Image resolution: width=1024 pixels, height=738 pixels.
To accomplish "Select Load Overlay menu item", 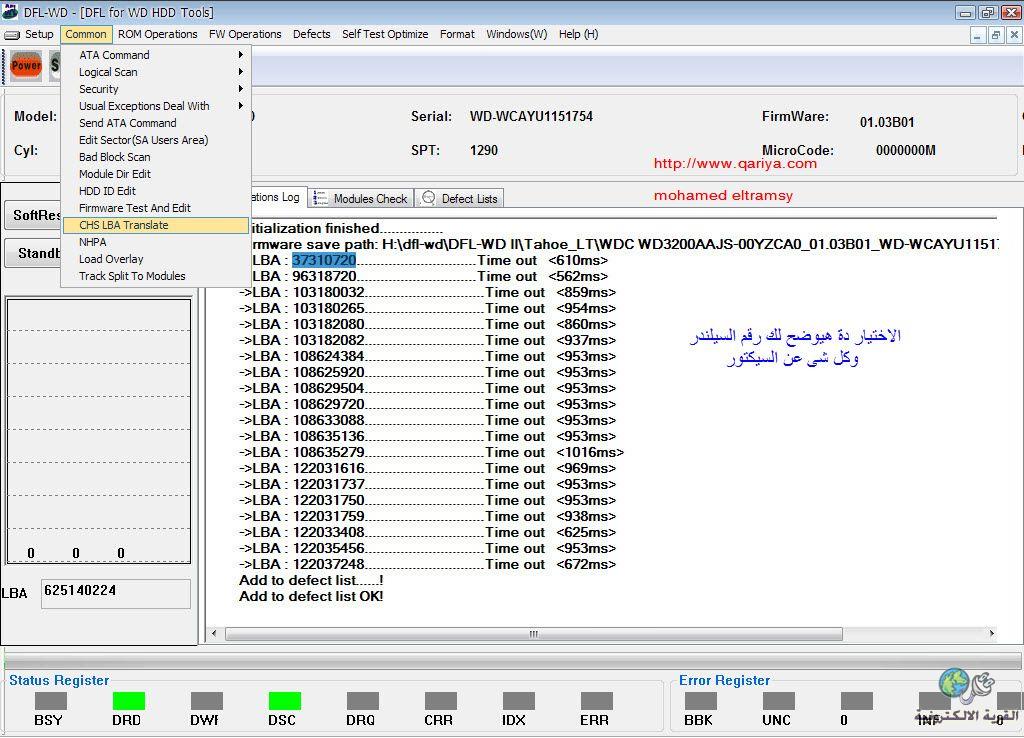I will (155, 259).
